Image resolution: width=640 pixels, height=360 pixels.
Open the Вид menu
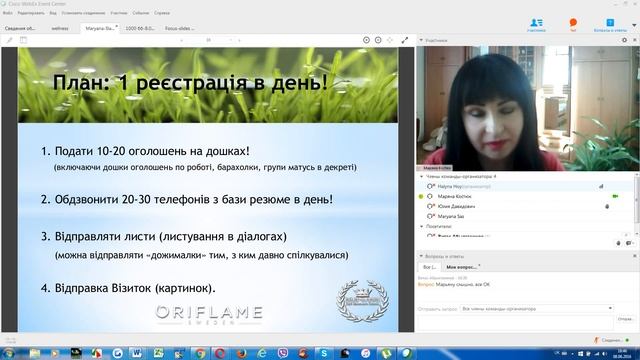pyautogui.click(x=53, y=13)
